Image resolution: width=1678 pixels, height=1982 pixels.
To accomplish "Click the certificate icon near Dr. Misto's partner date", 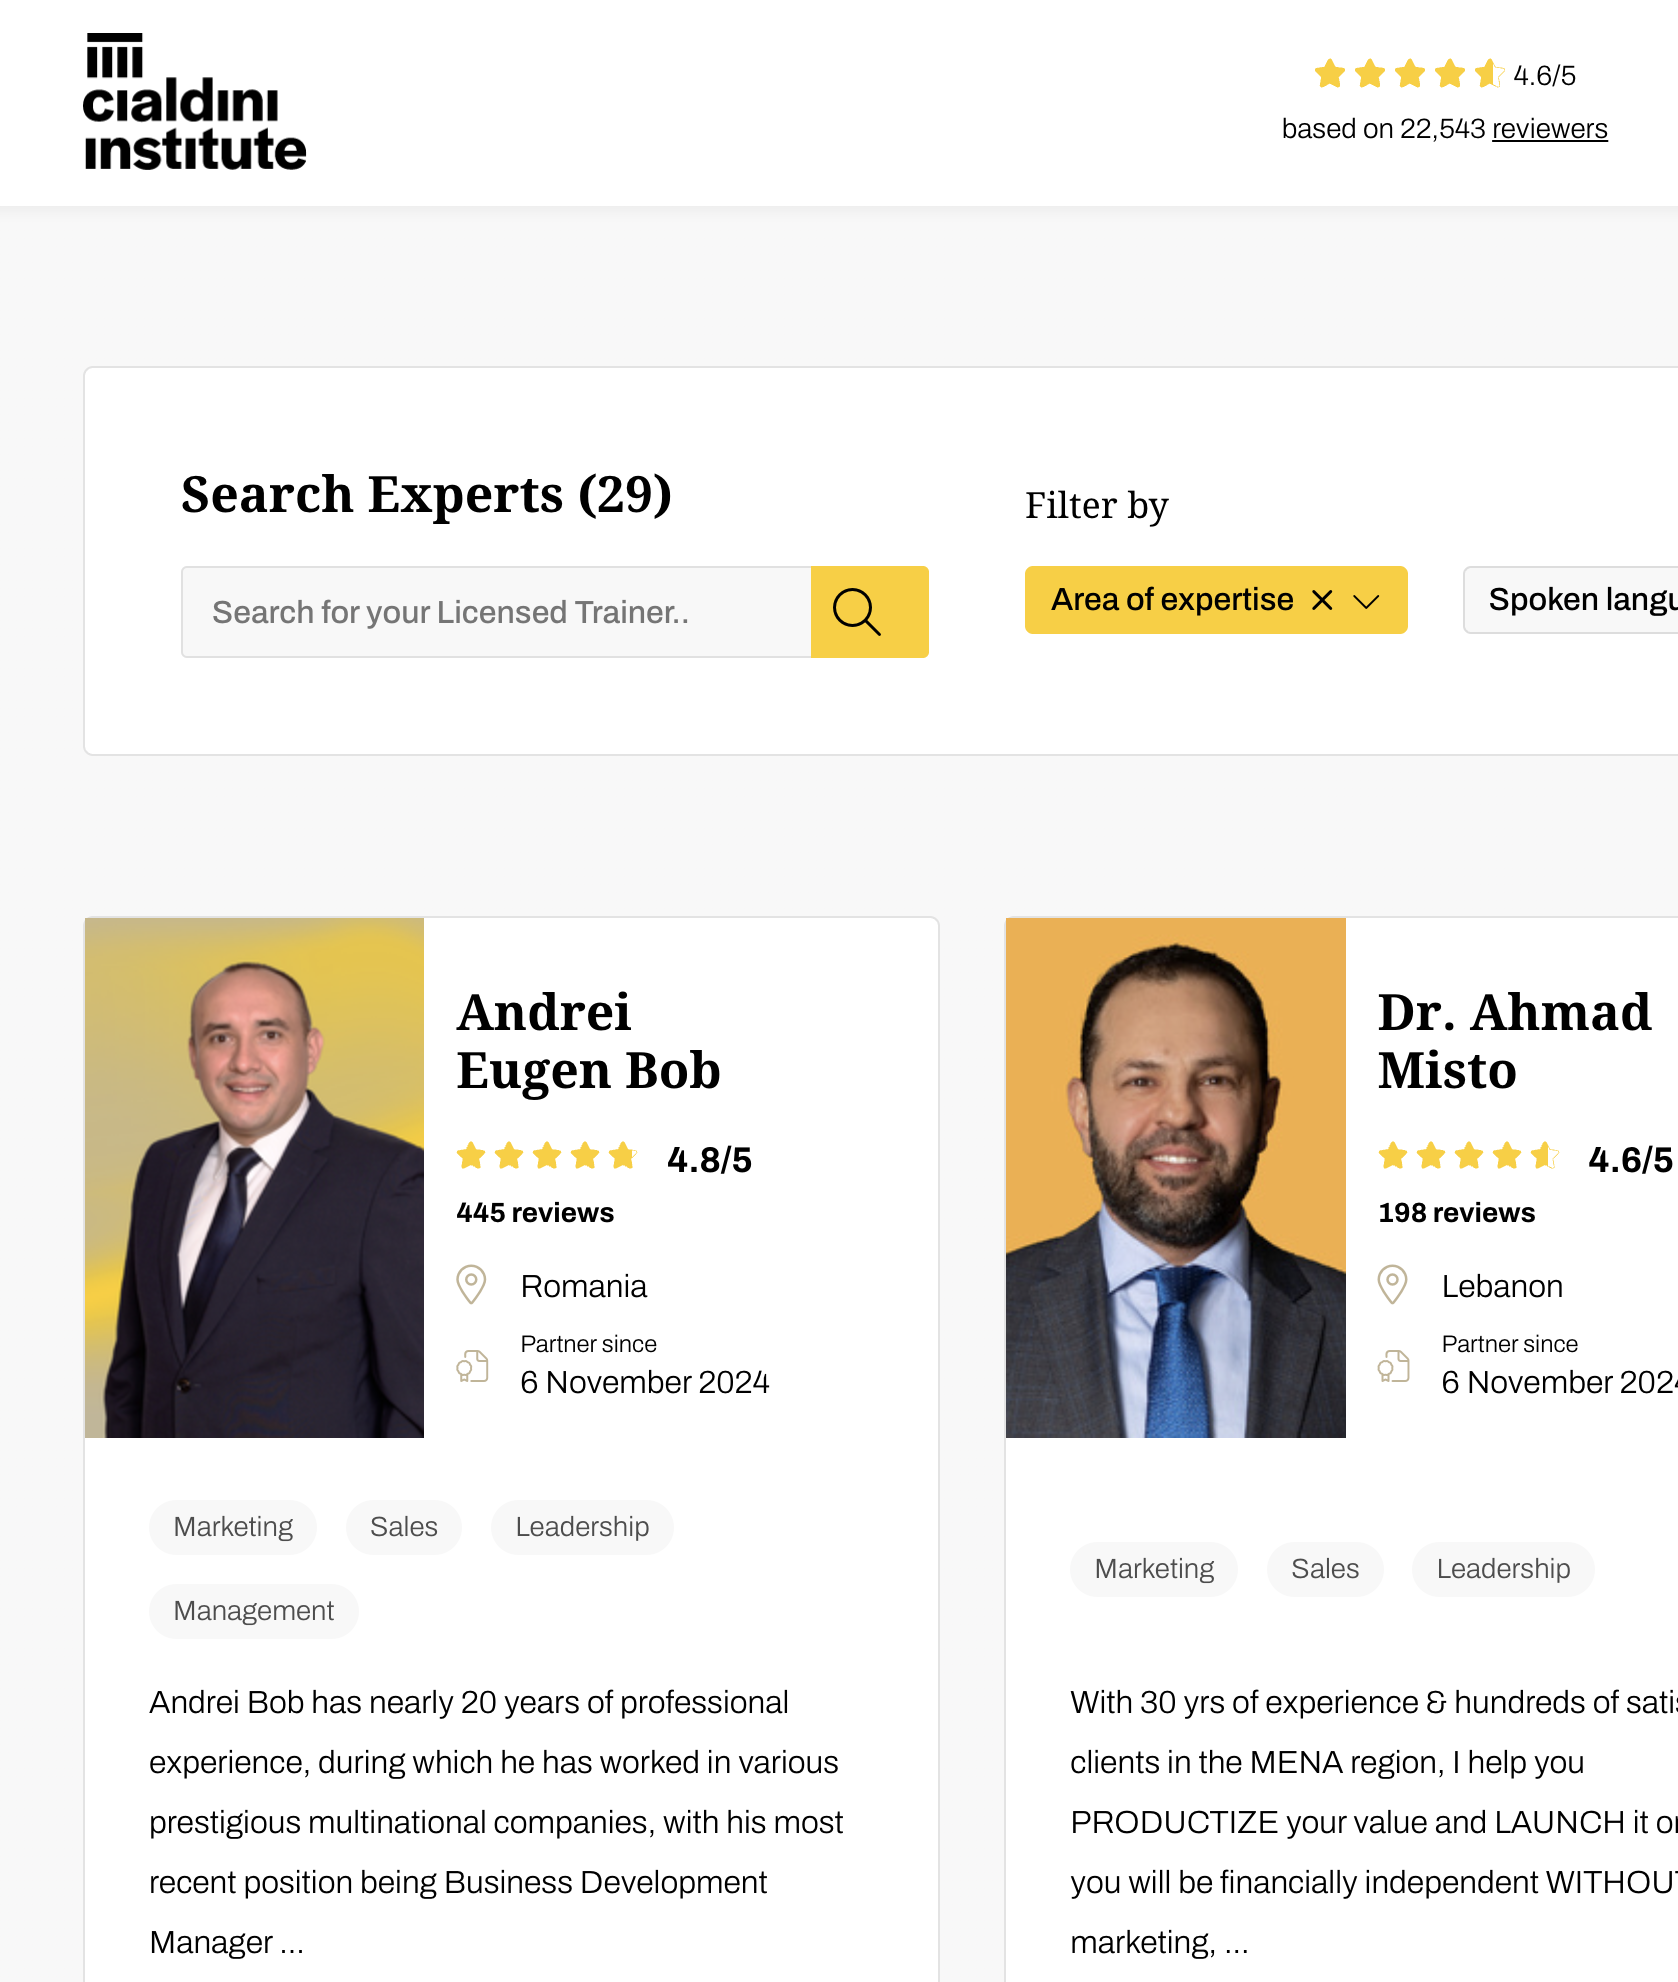I will coord(1393,1365).
